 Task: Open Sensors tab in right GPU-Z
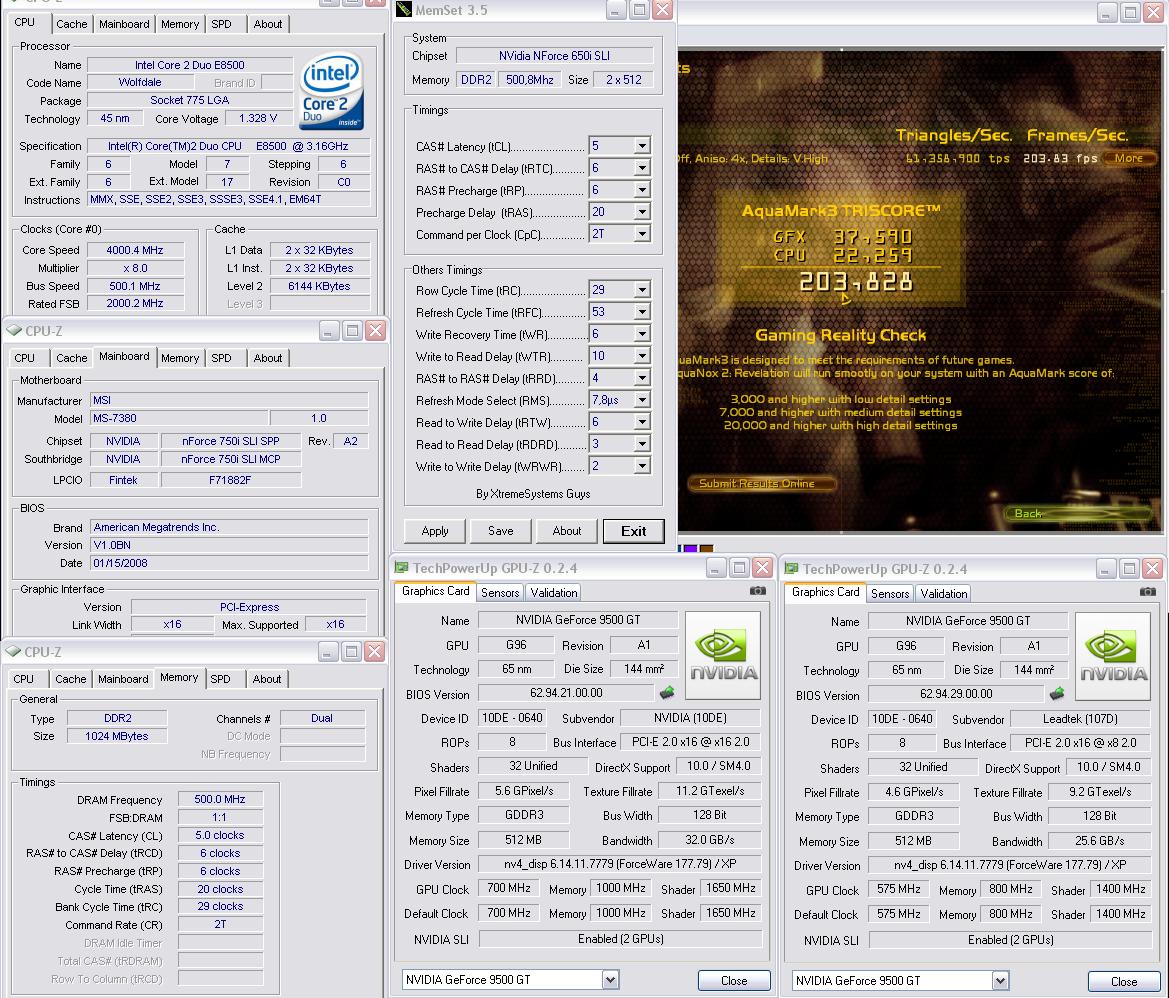890,593
